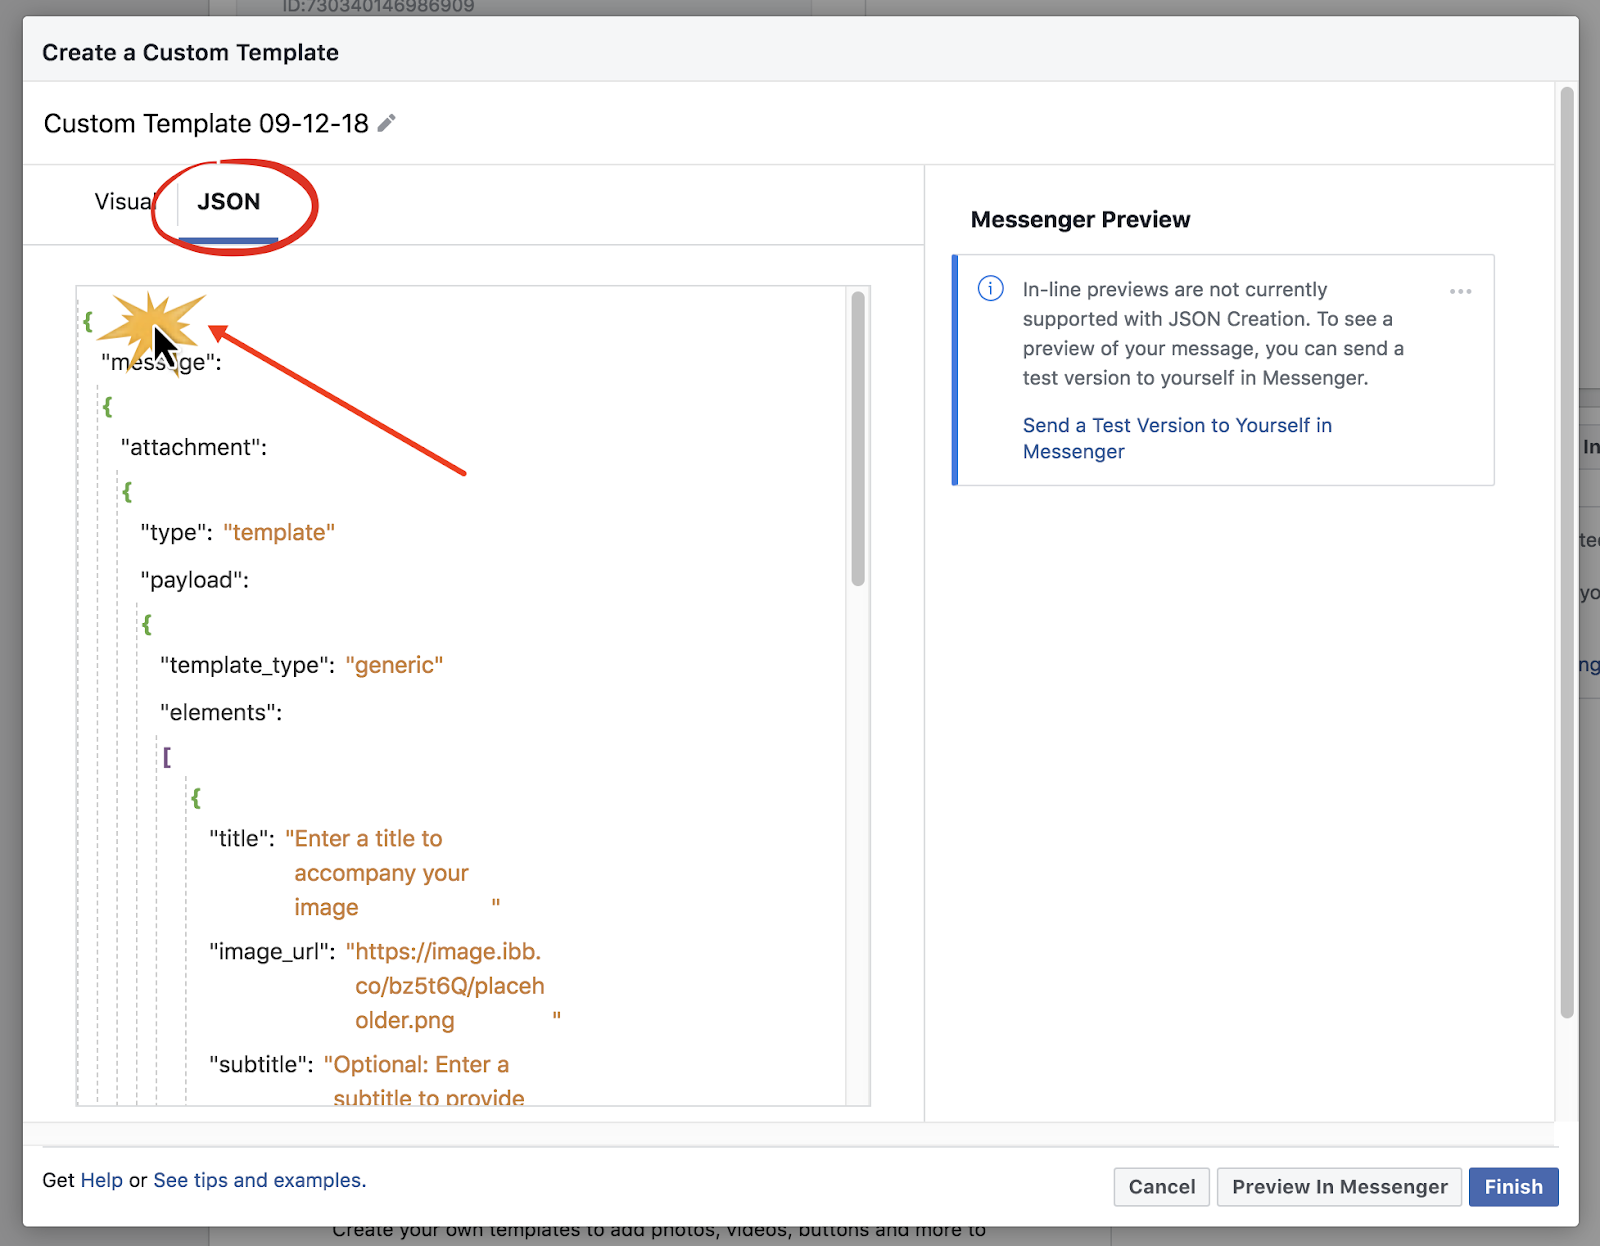Click the JSON editor scrollbar thumb
This screenshot has height=1246, width=1600.
(857, 438)
